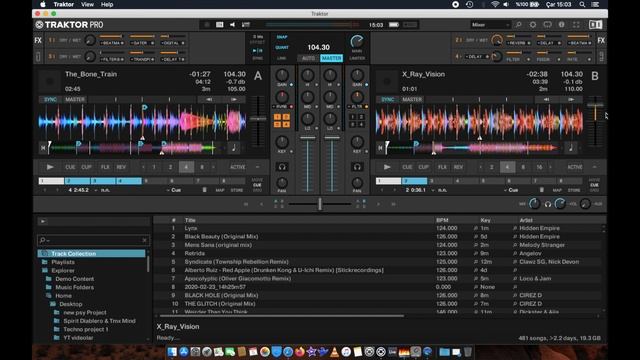
Task: Select Playlists in the browser tree
Action: tap(63, 262)
